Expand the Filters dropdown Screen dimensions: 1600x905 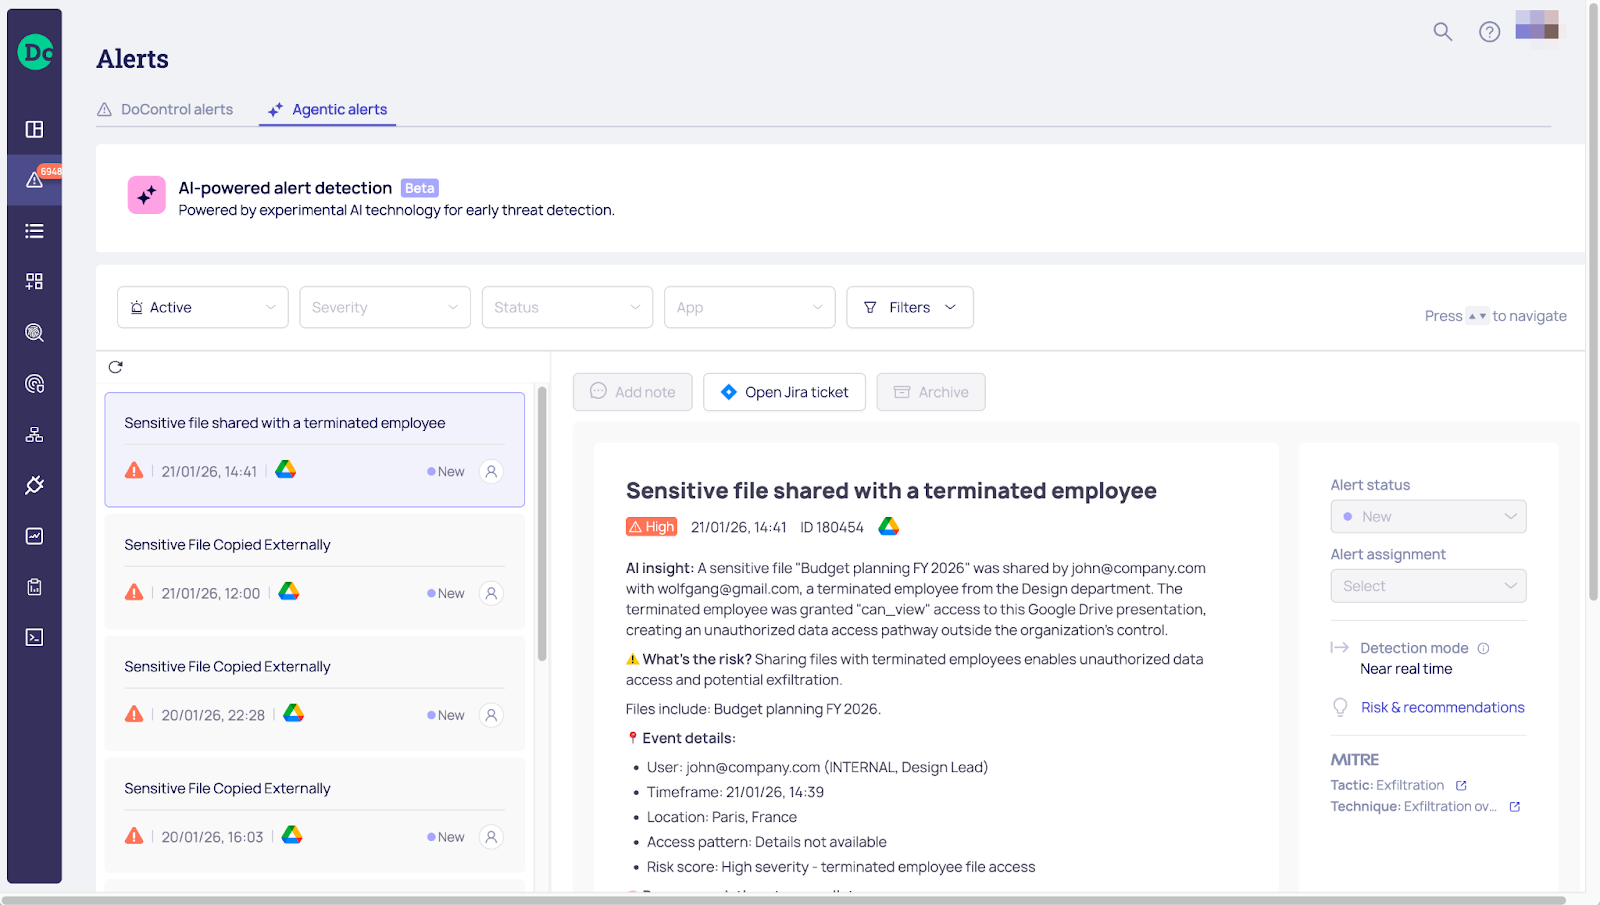pos(910,307)
